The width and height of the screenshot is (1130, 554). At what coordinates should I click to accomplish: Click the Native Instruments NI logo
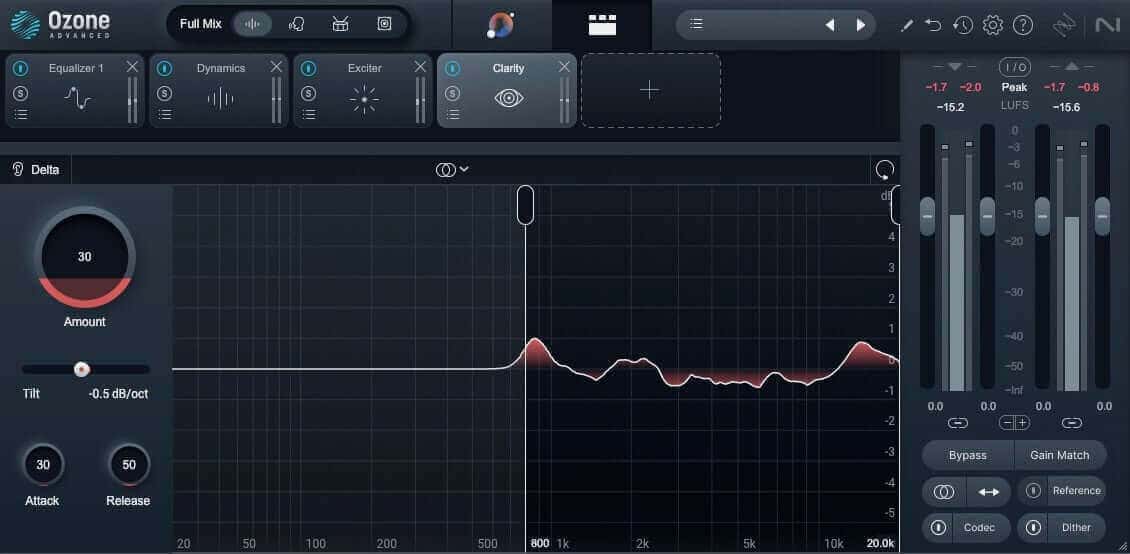(x=1106, y=26)
